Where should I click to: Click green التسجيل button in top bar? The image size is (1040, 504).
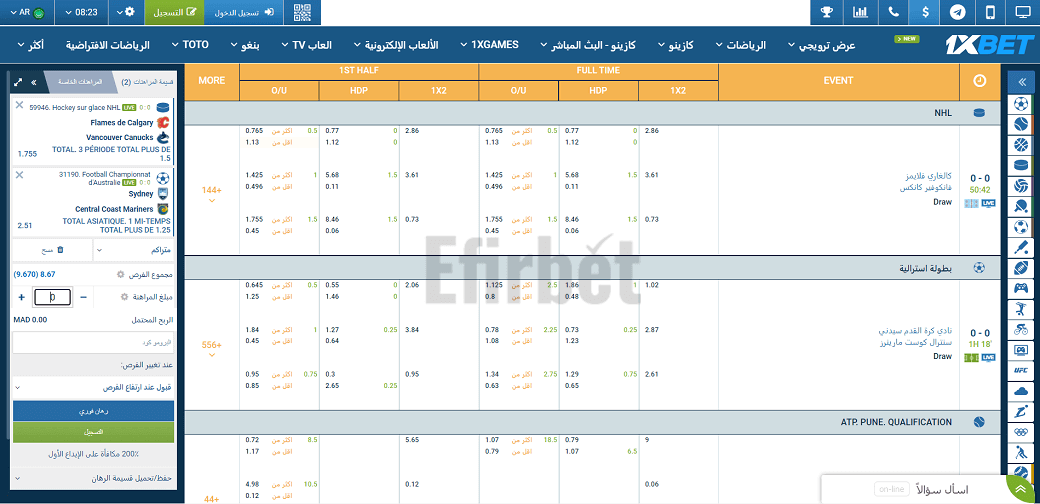click(174, 13)
